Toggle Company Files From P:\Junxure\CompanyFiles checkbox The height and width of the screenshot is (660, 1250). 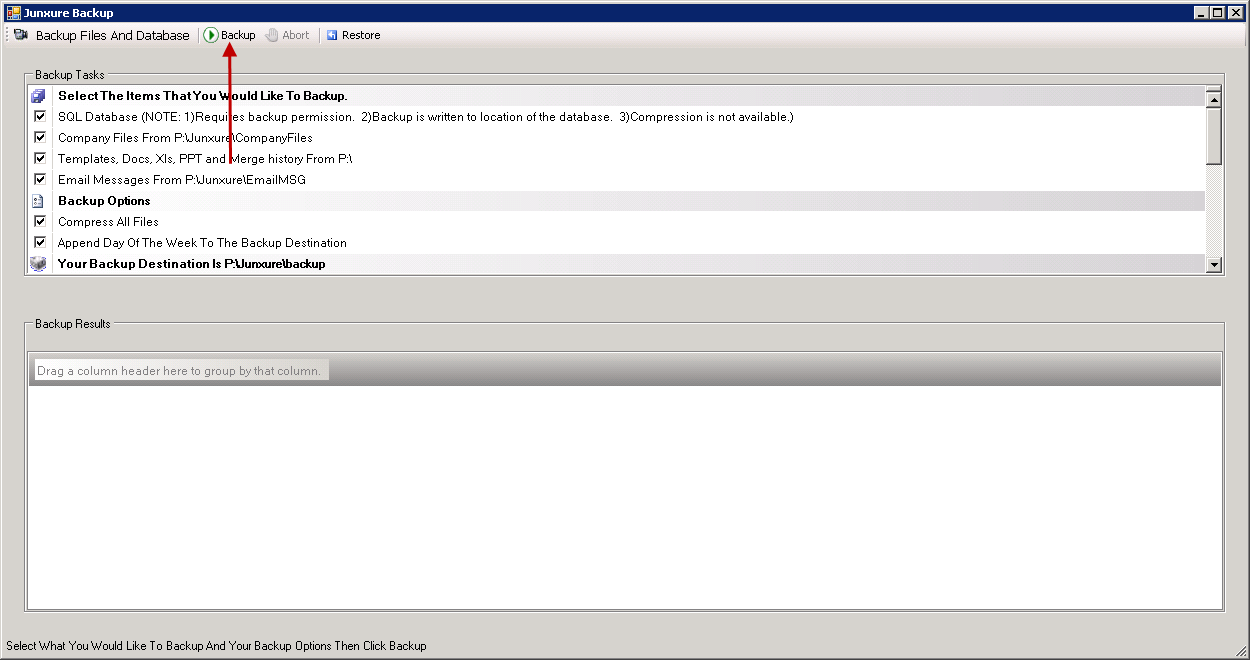pyautogui.click(x=40, y=137)
